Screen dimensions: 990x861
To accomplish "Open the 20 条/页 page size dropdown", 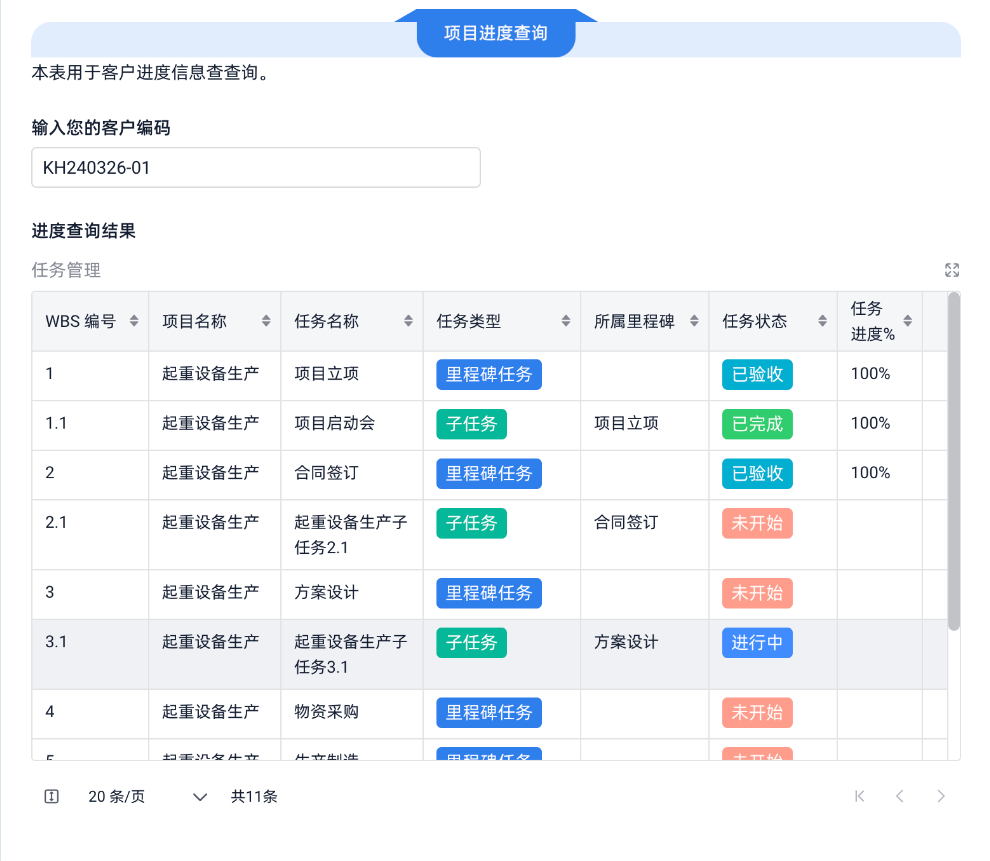I will tap(147, 796).
